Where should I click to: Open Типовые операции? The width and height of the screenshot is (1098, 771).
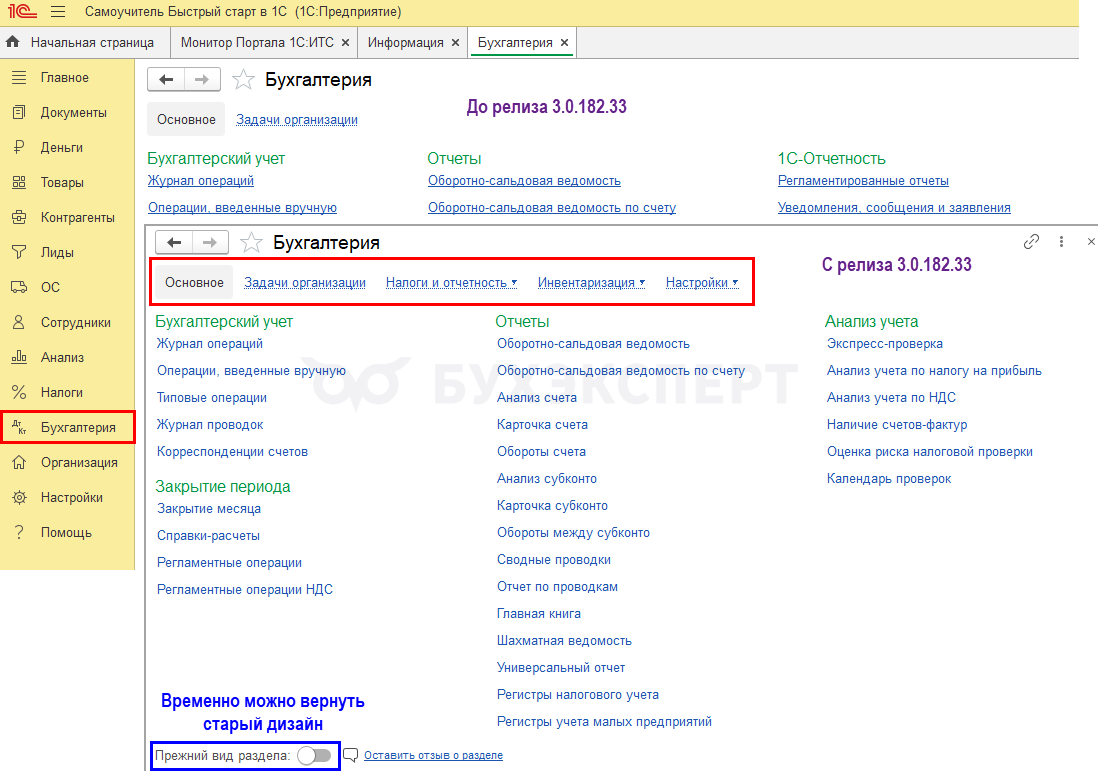(x=211, y=398)
